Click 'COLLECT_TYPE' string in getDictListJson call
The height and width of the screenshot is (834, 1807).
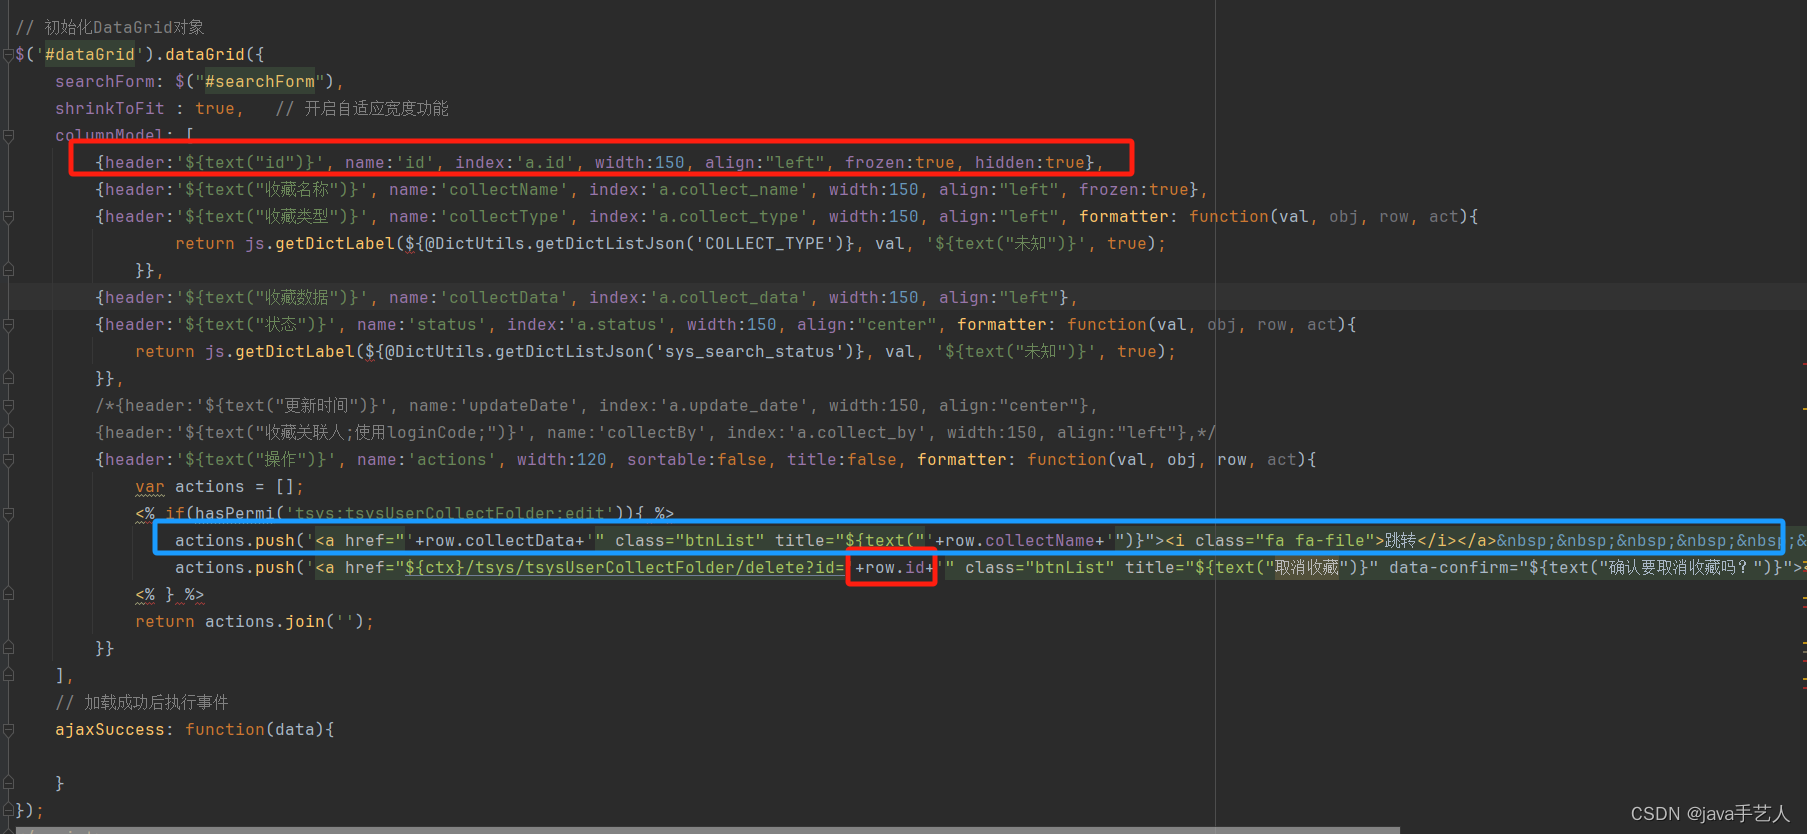coord(765,243)
